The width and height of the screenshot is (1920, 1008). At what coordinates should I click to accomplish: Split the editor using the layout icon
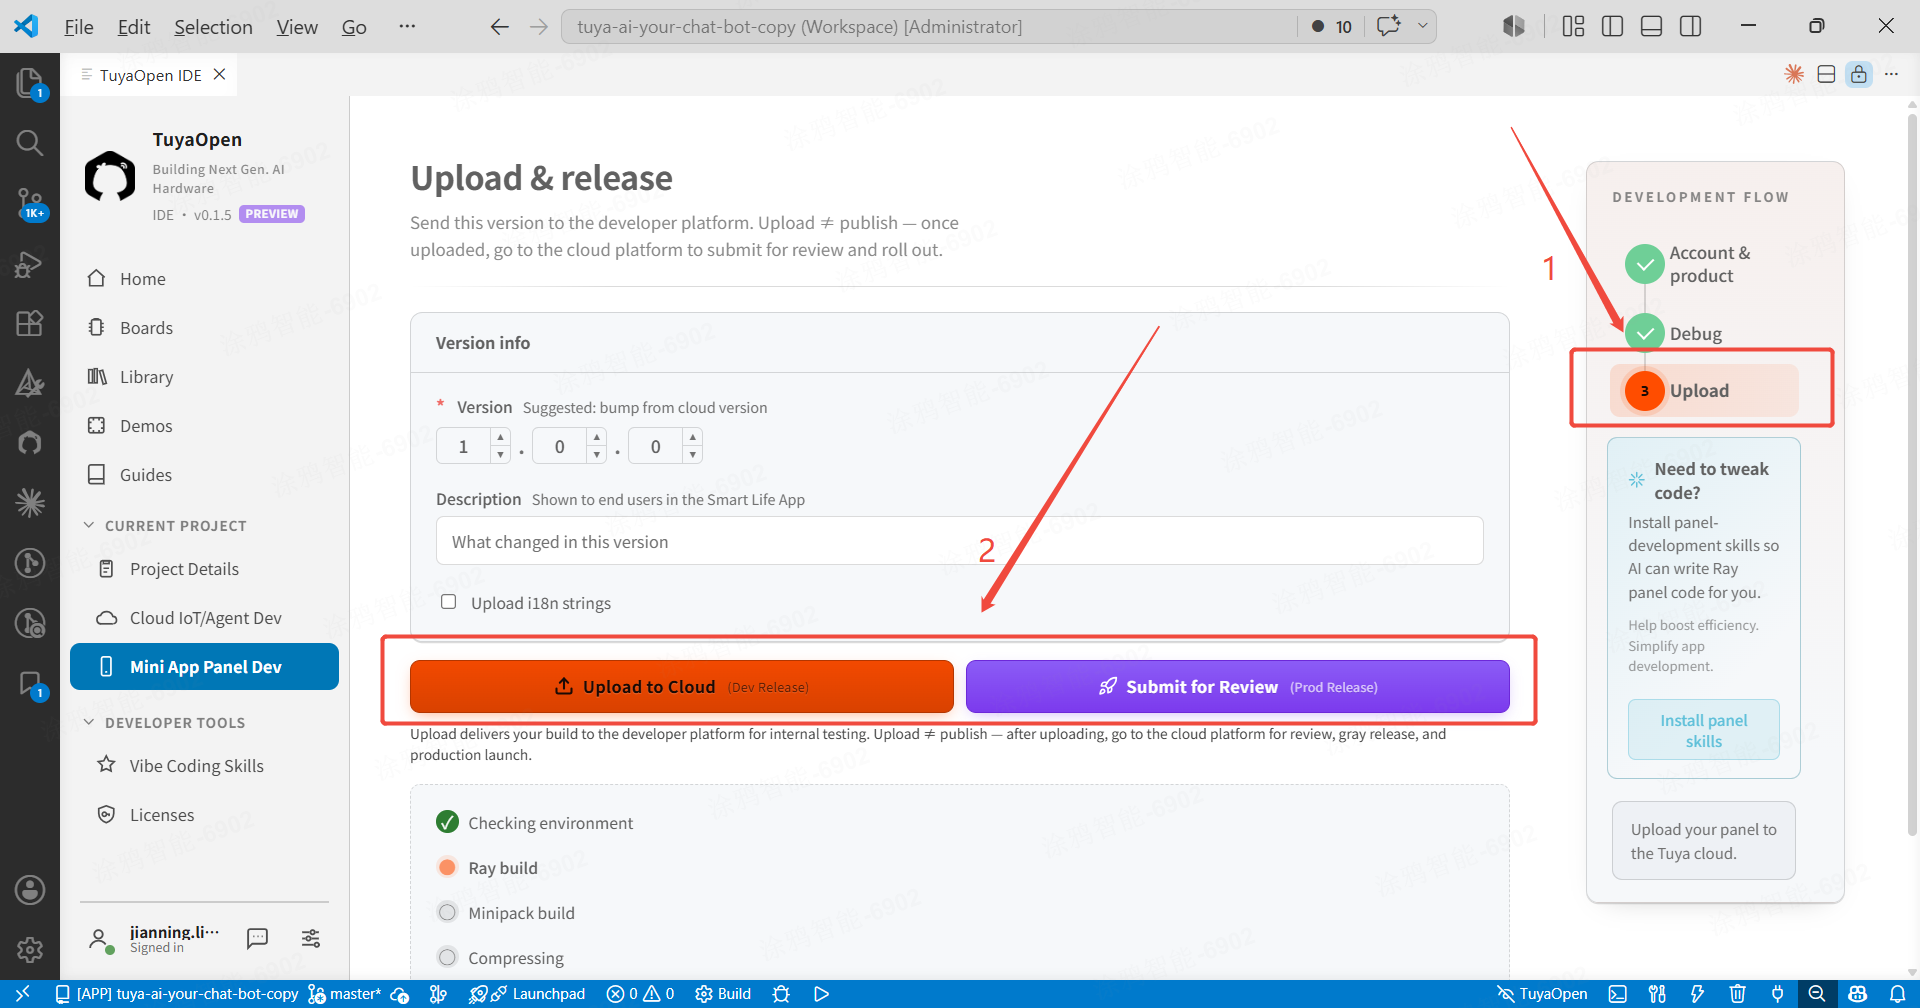(x=1826, y=74)
